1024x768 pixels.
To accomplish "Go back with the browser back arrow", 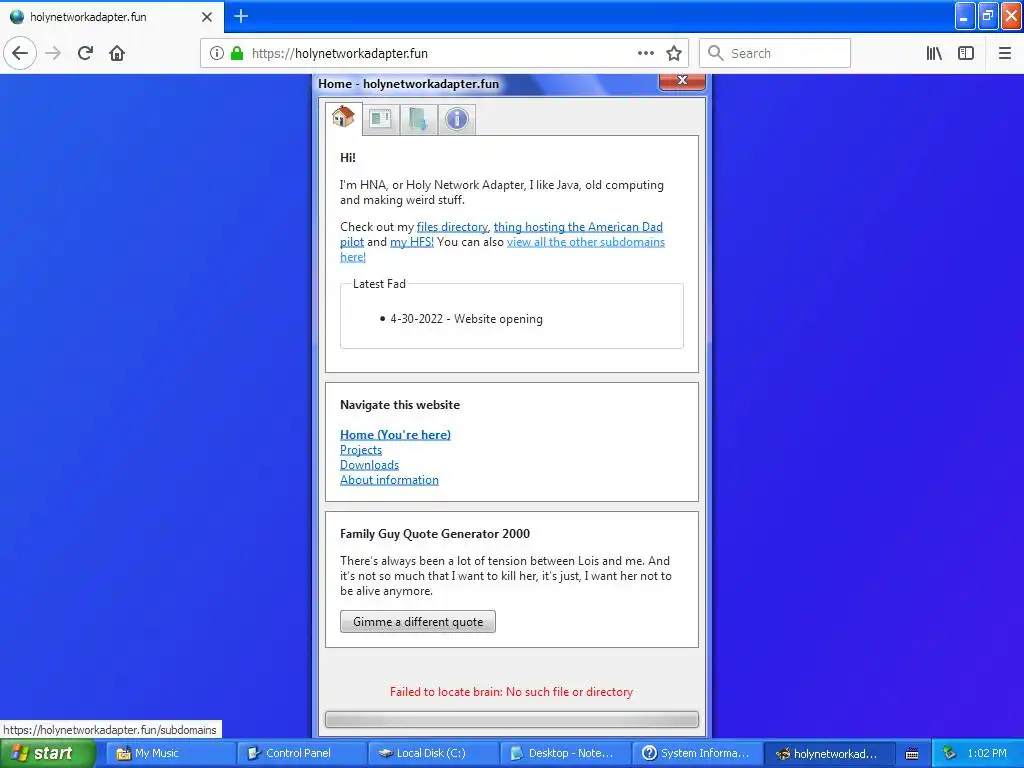I will (20, 53).
